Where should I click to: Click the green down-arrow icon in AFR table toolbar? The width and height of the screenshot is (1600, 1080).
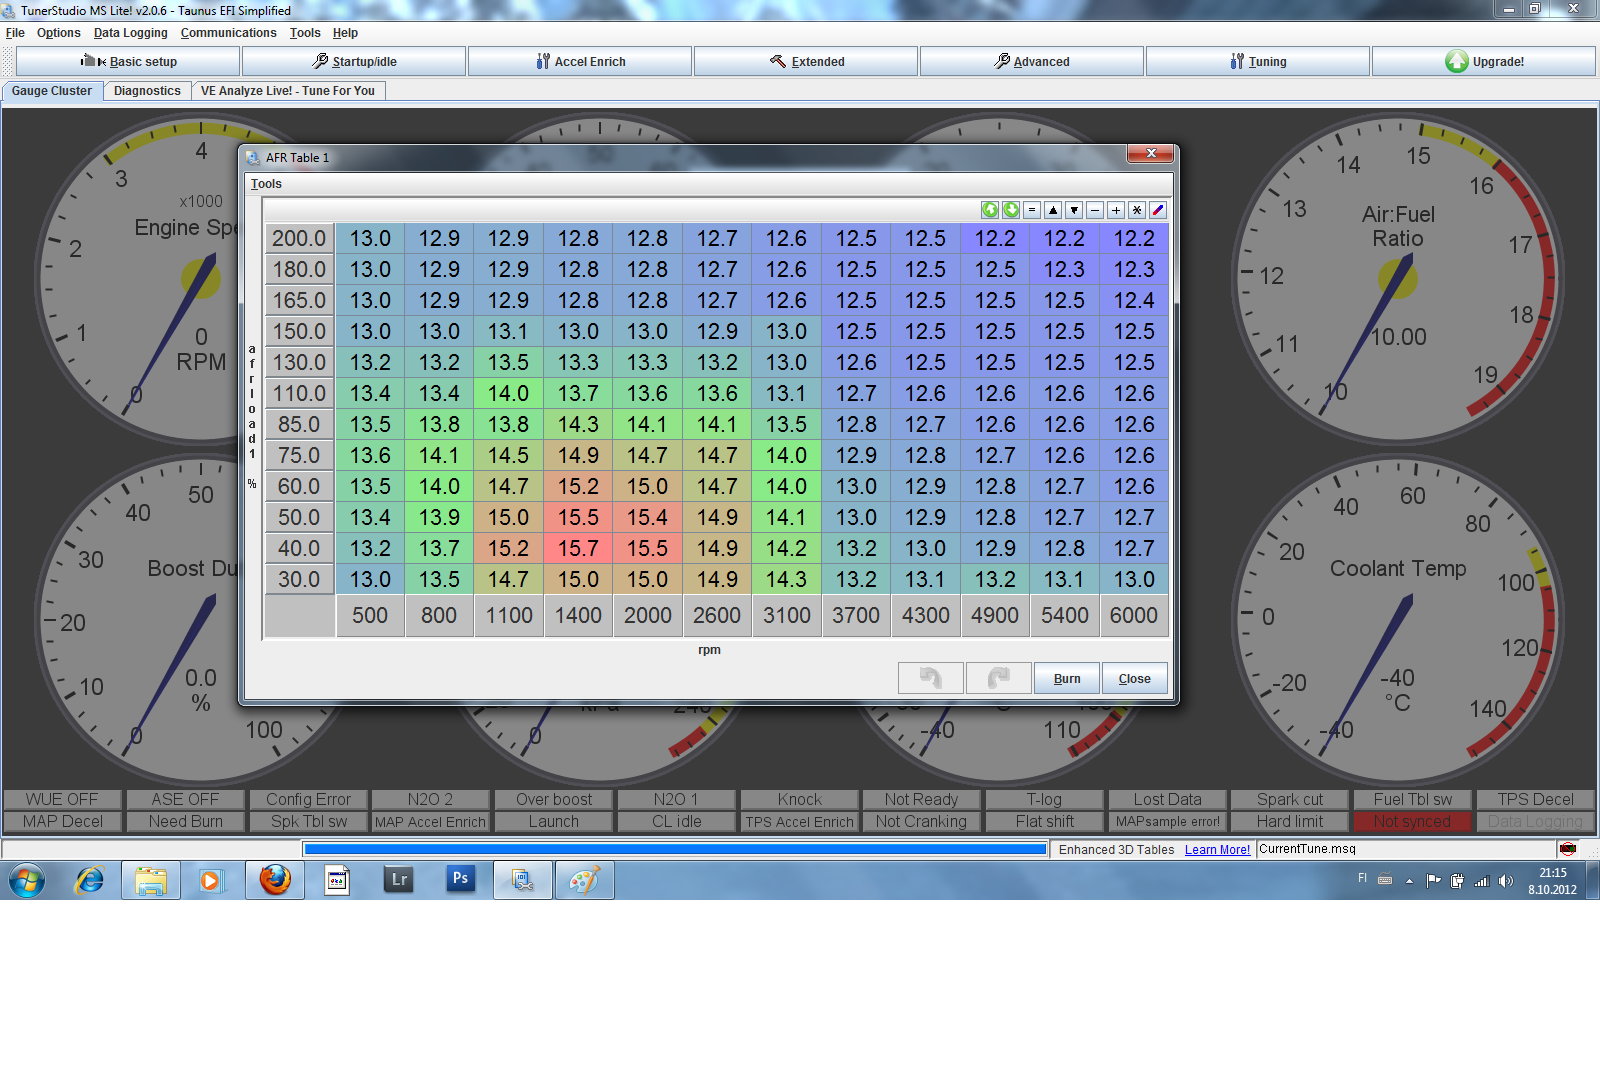(x=1011, y=210)
